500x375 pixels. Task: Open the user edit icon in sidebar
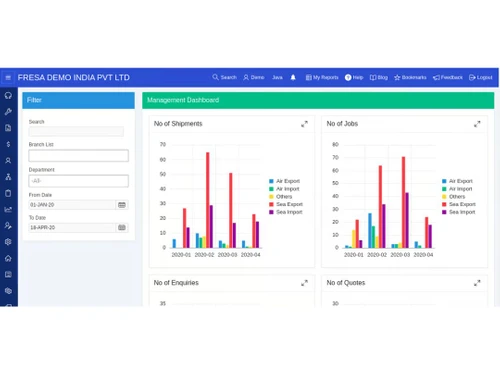point(8,226)
